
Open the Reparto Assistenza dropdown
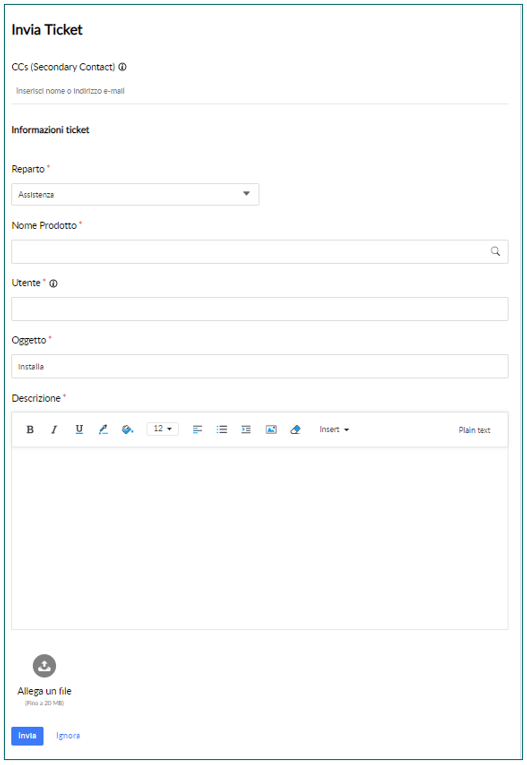tap(135, 194)
